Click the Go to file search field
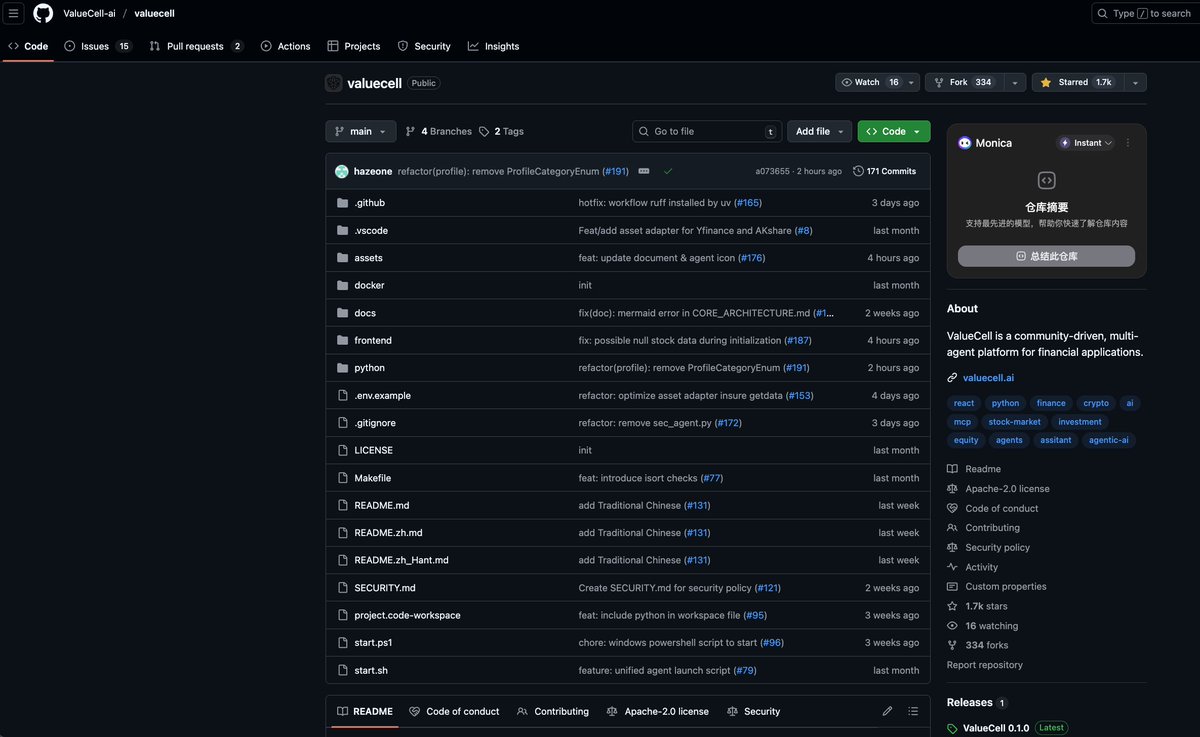The height and width of the screenshot is (737, 1200). tap(707, 130)
